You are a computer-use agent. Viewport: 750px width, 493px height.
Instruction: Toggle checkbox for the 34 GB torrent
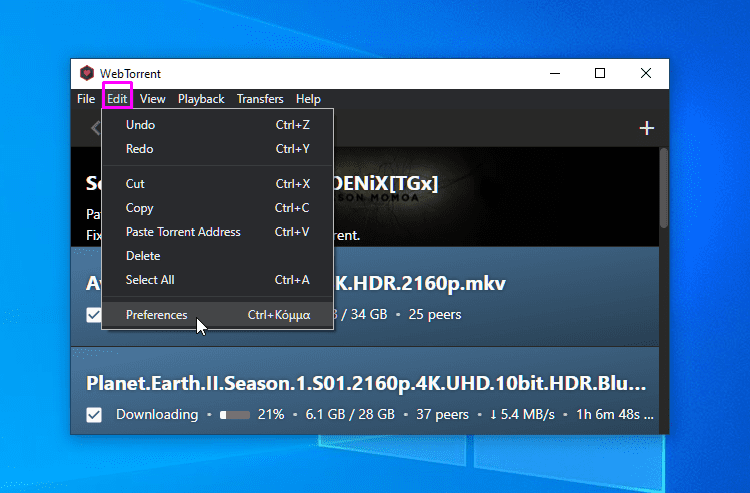(x=94, y=315)
